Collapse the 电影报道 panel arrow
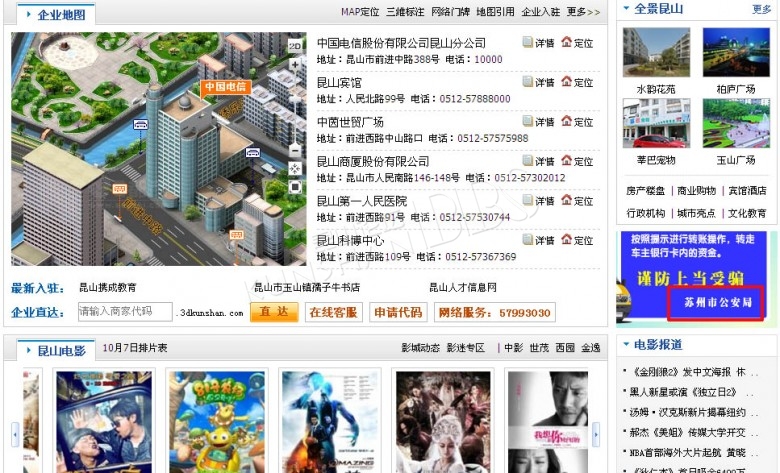 coord(626,344)
